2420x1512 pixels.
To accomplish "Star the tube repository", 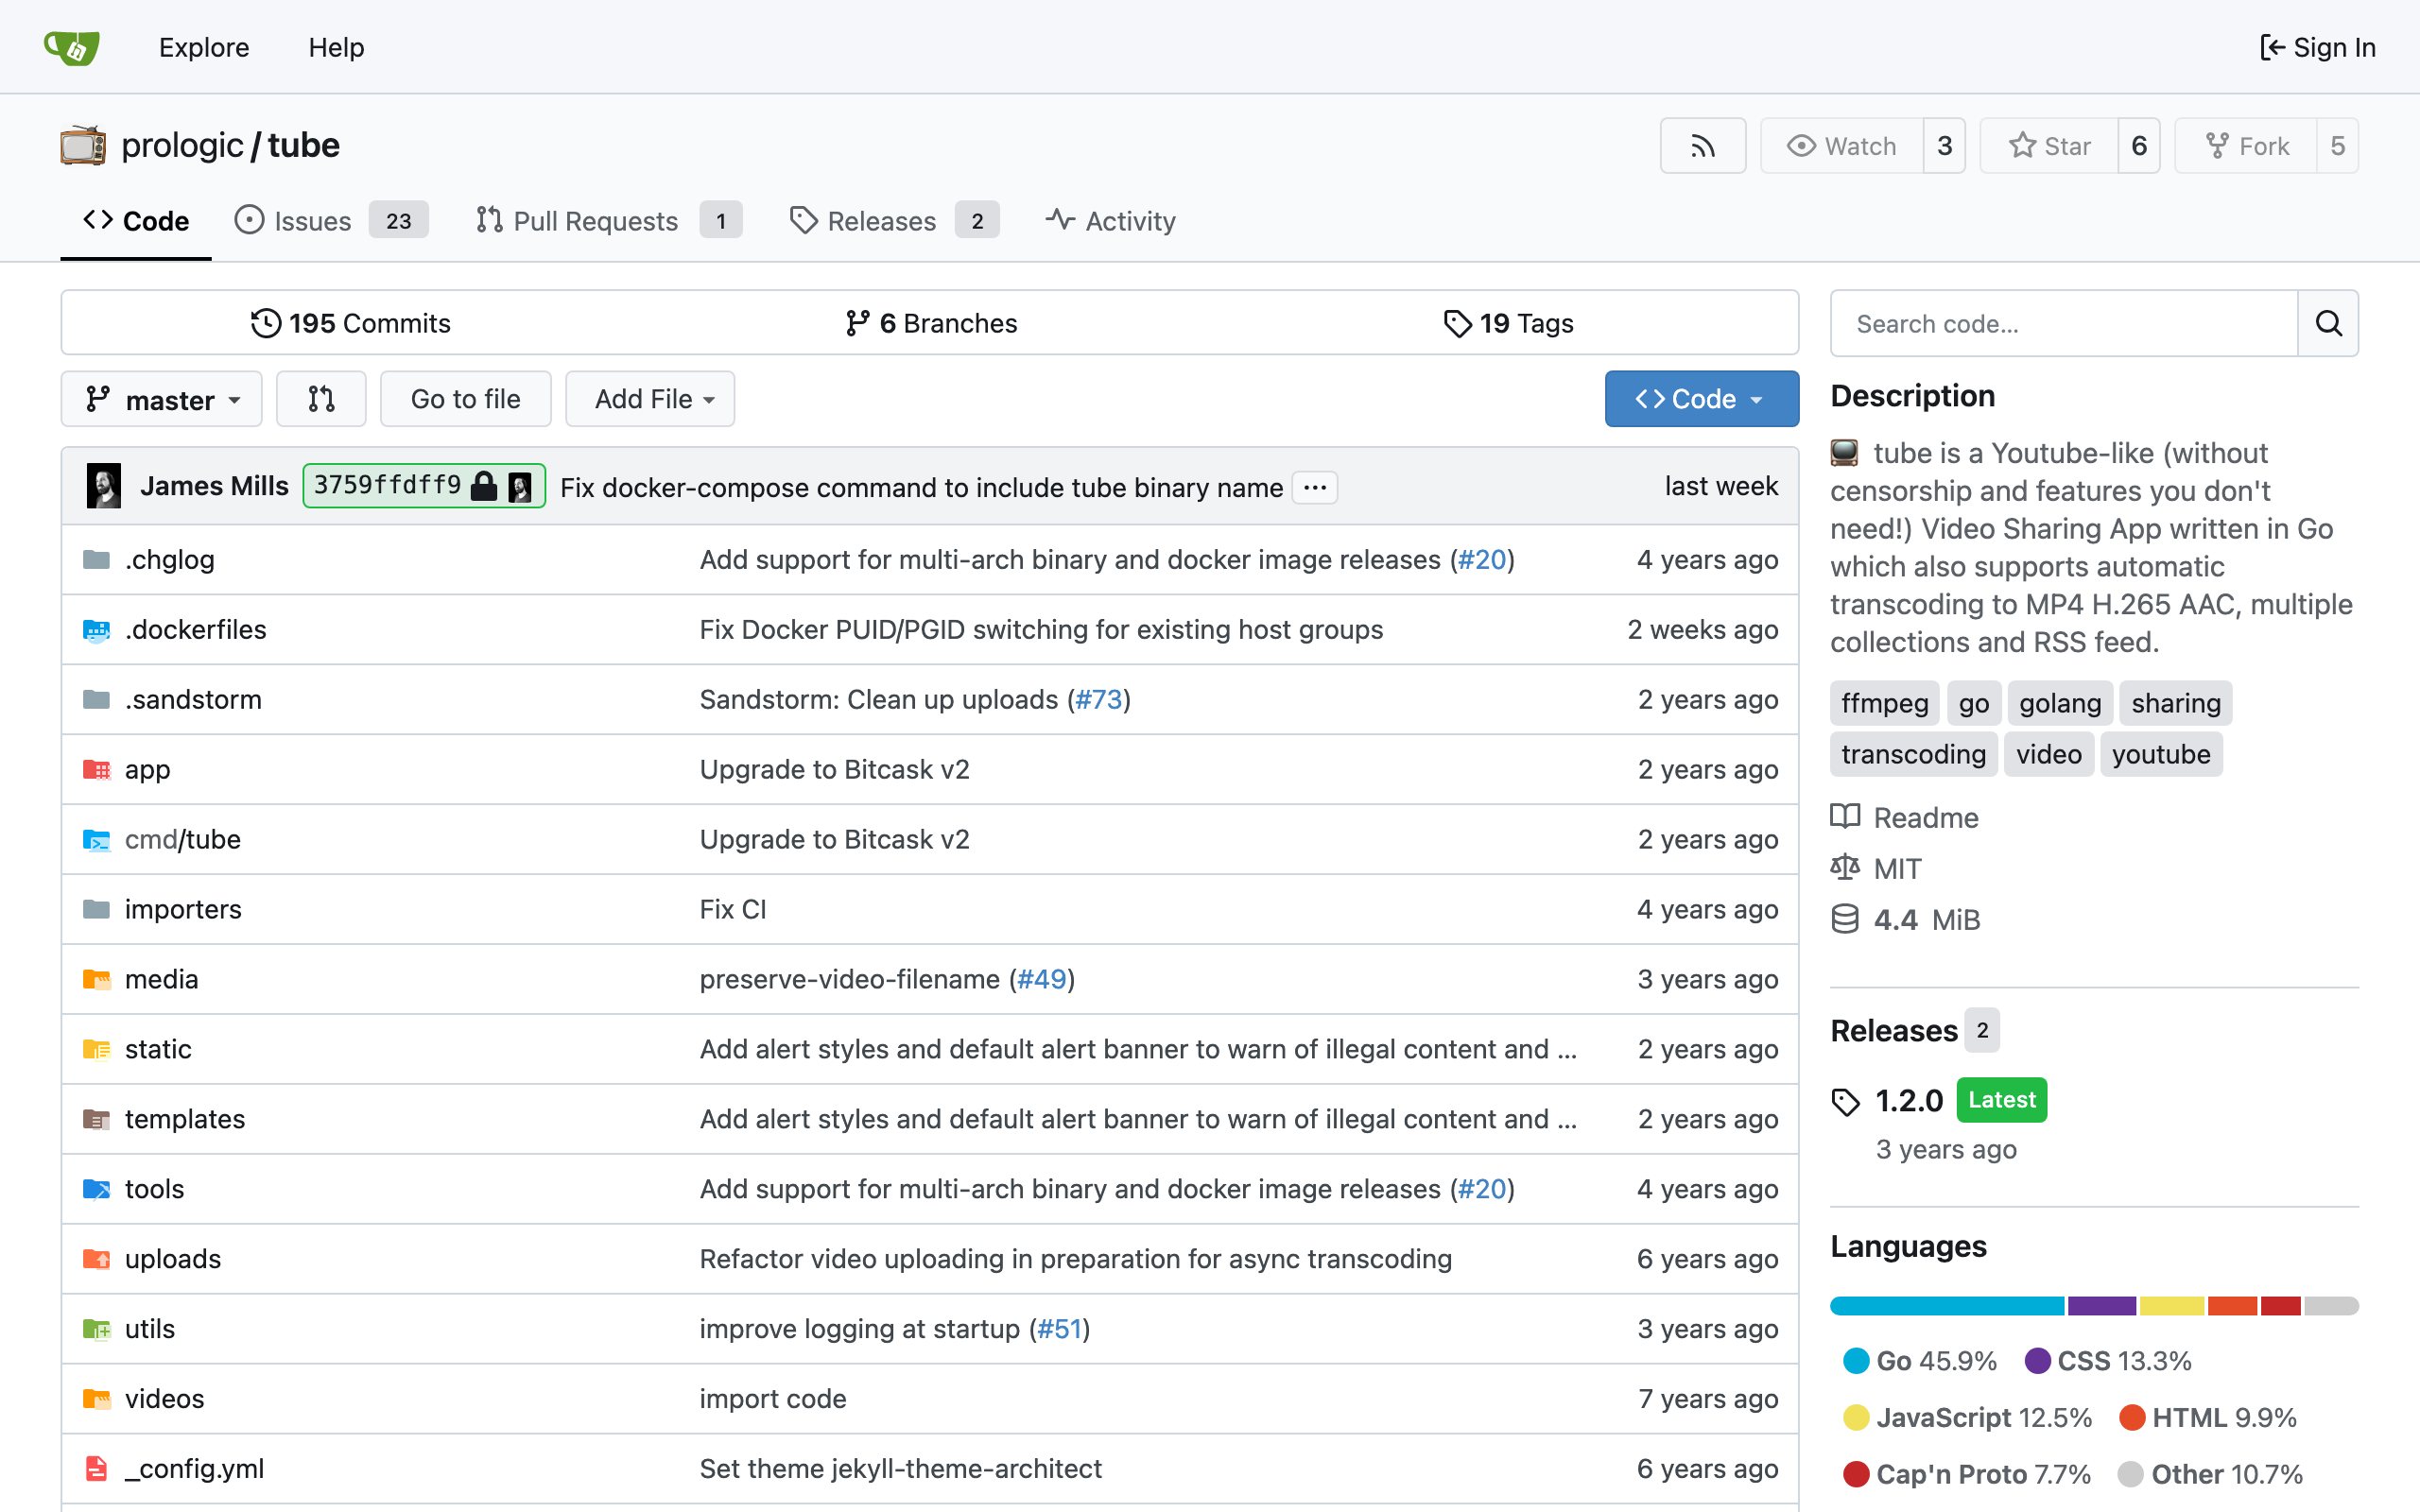I will [x=2049, y=146].
